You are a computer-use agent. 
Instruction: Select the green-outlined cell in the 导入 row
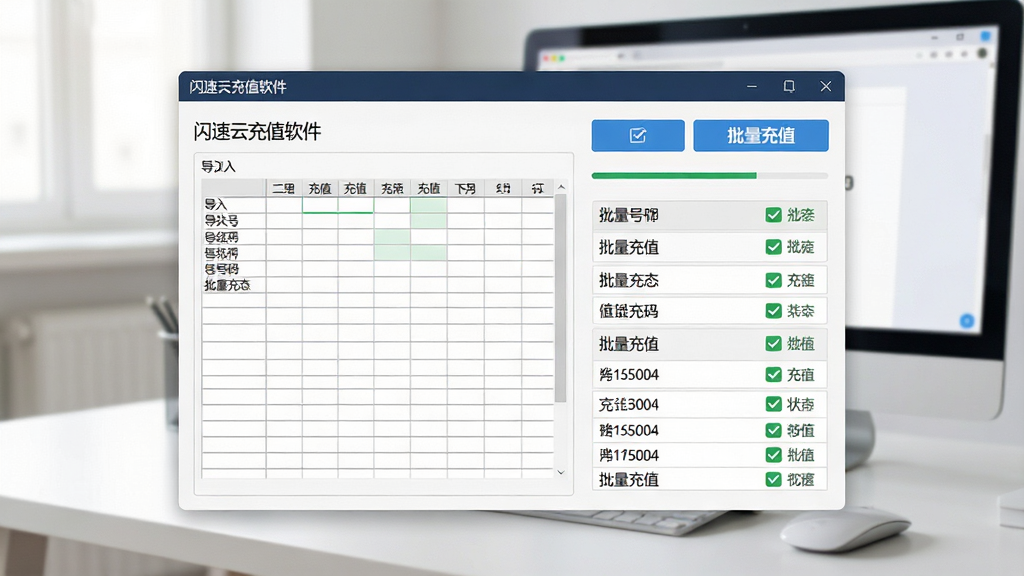click(338, 205)
